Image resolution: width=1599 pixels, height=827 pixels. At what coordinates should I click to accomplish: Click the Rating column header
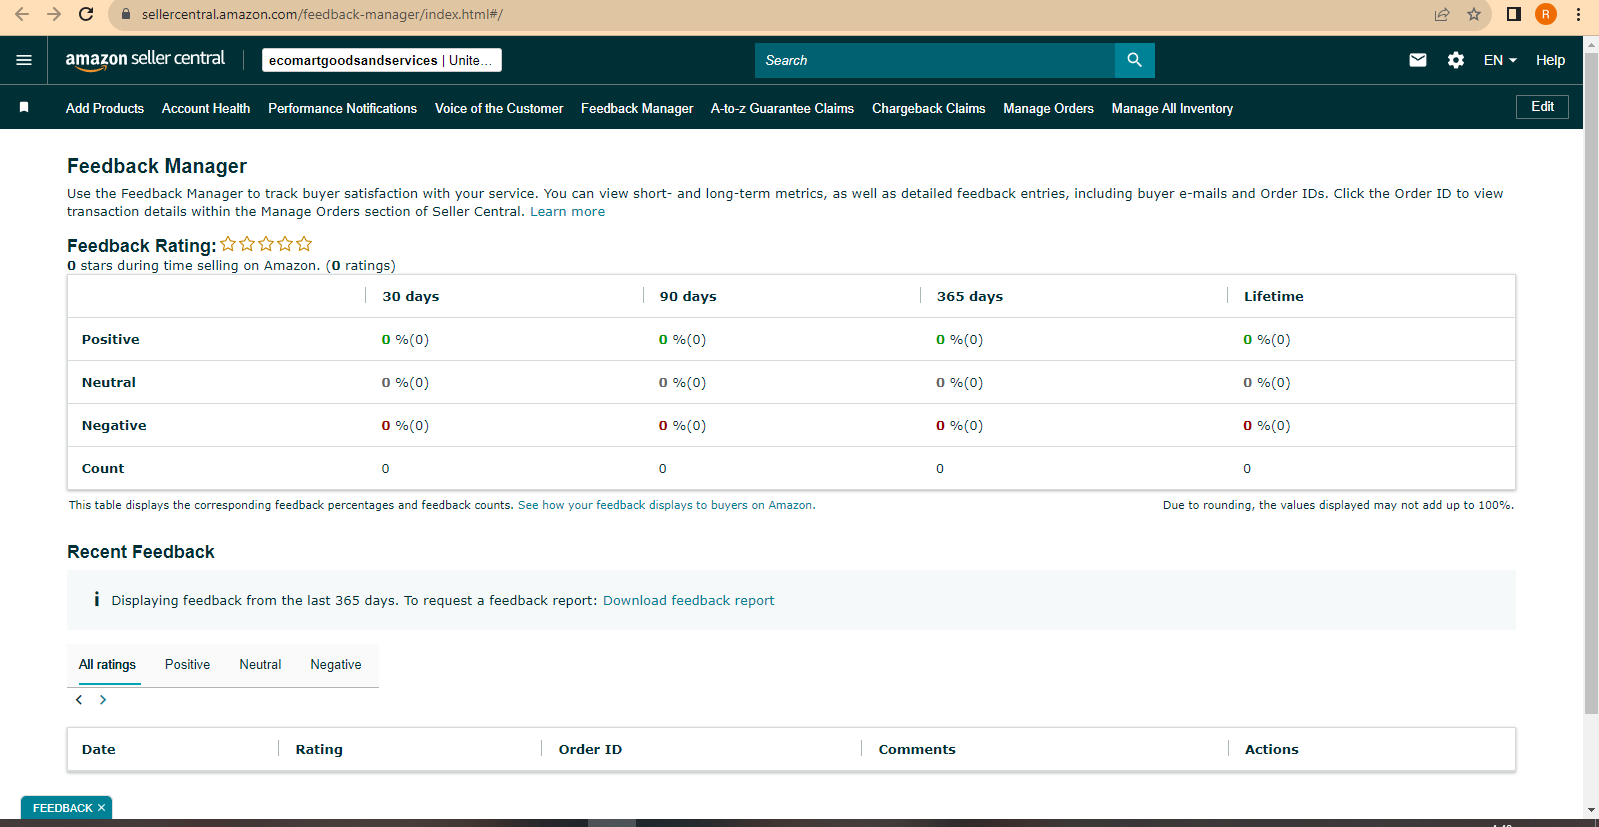[x=319, y=749]
